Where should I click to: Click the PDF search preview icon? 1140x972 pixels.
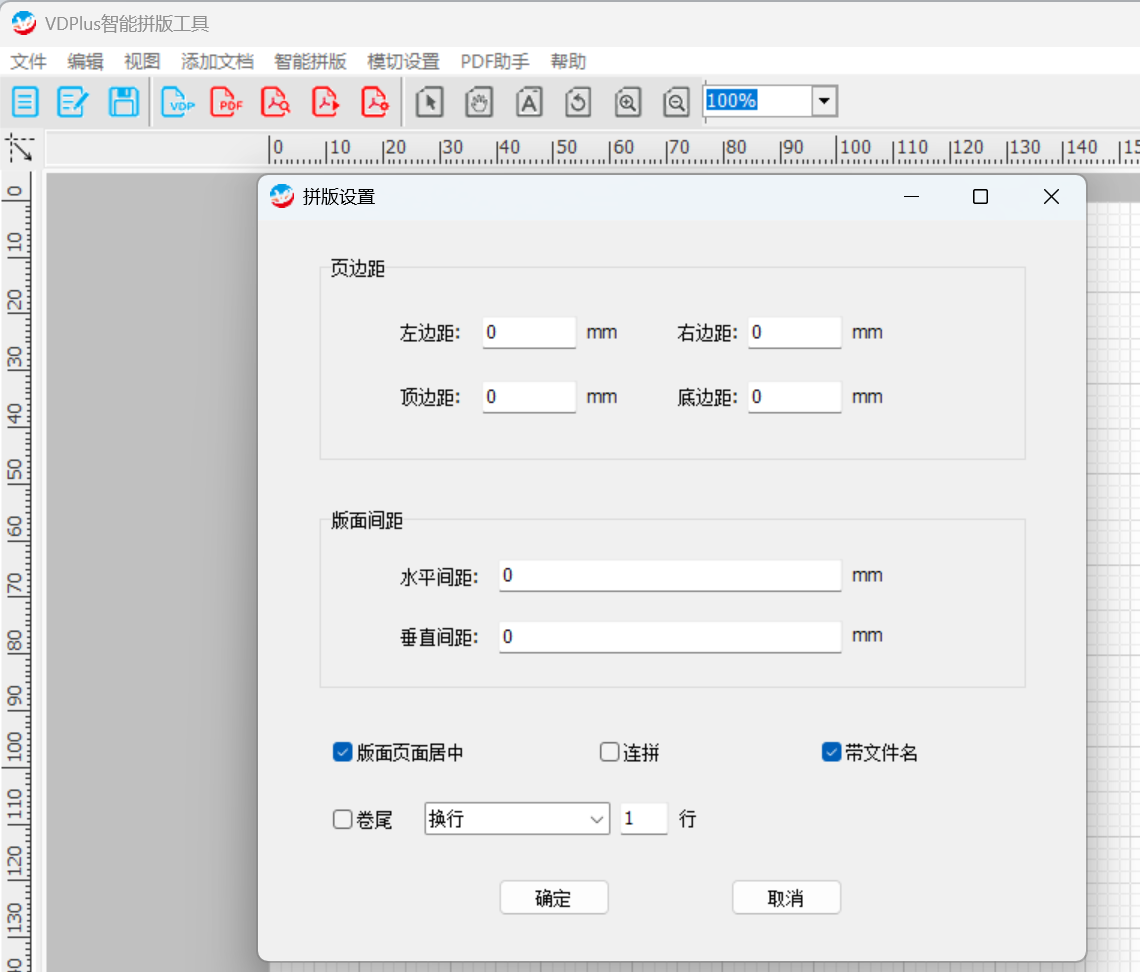point(276,102)
